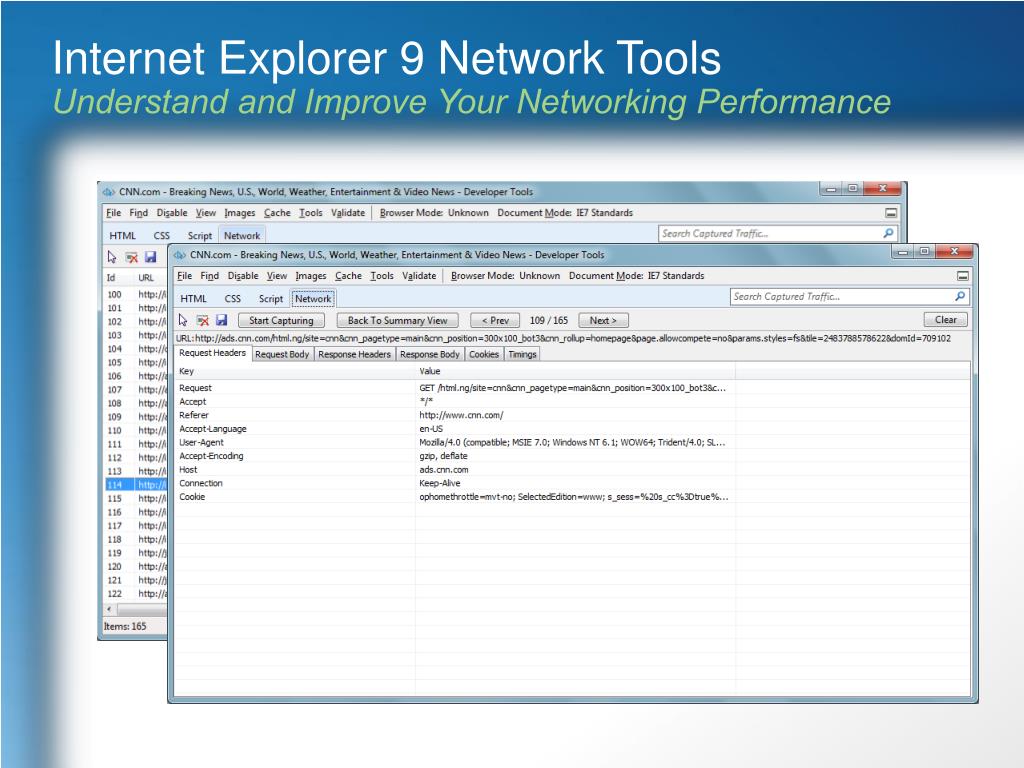Open Browser Mode: Unknown menu in front window

(x=505, y=276)
